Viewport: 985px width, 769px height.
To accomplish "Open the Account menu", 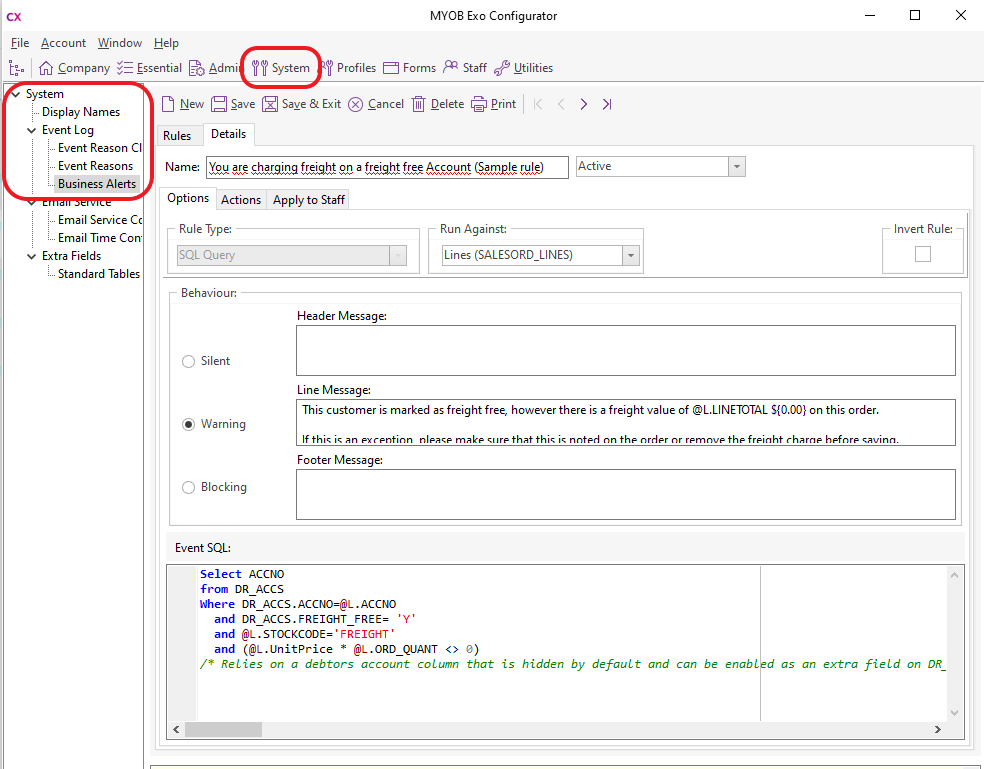I will (63, 43).
